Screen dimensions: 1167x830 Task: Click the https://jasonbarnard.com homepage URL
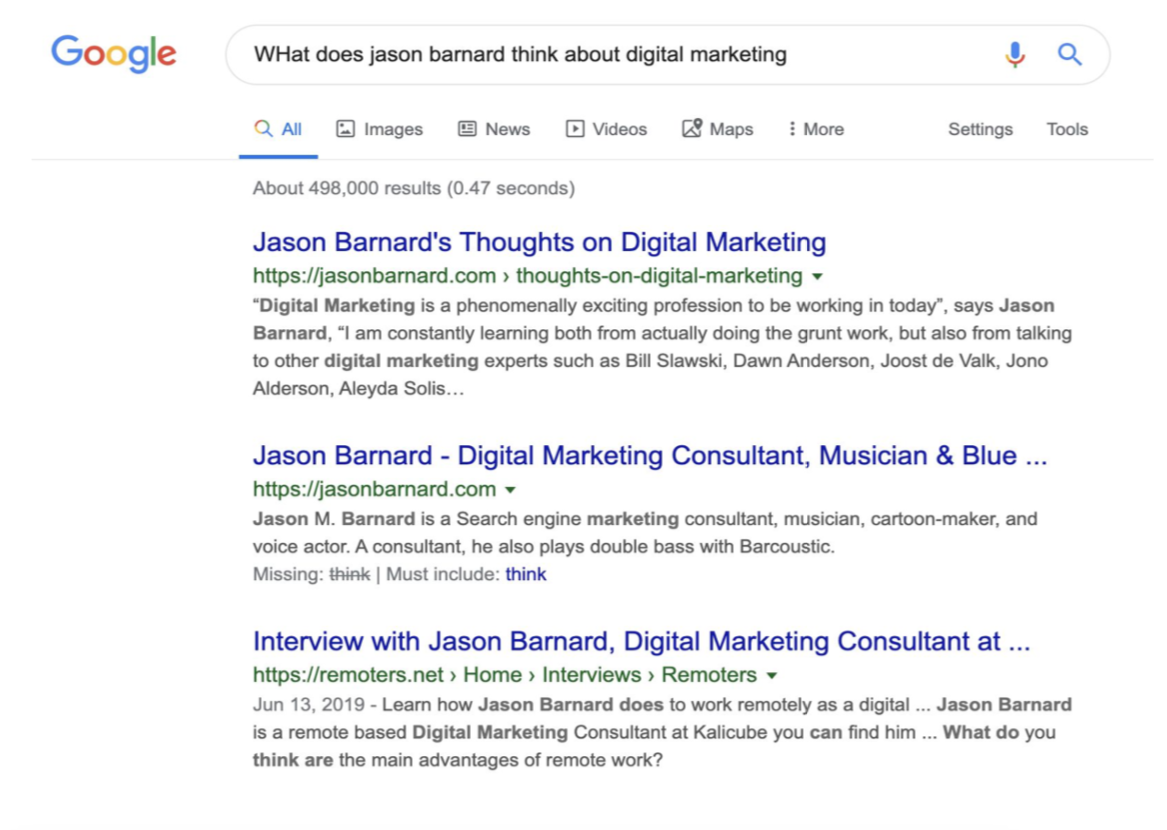pos(374,489)
